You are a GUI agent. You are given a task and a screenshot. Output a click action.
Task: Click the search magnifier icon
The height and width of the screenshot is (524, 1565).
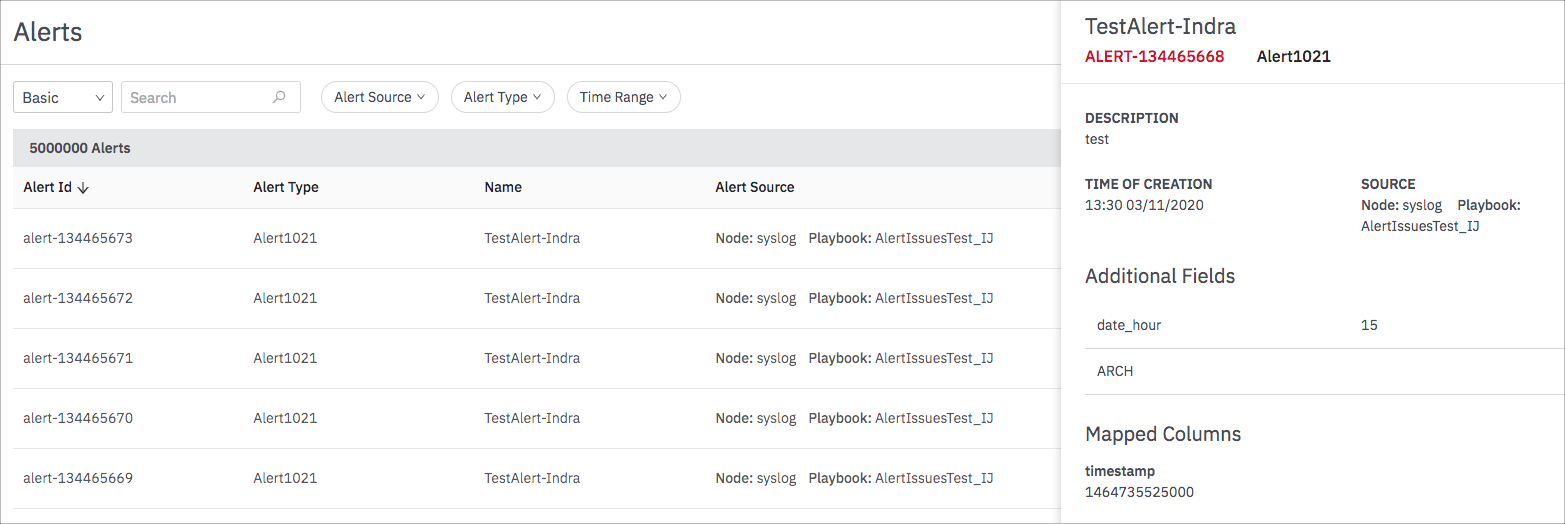279,97
